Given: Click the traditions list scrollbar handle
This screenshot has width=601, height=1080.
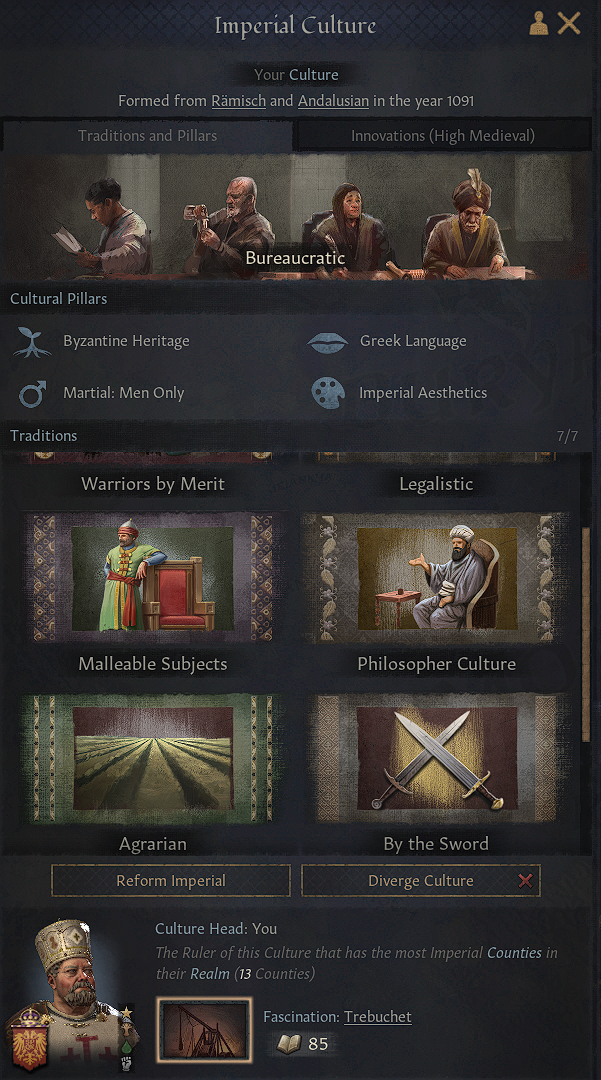Looking at the screenshot, I should (x=585, y=634).
